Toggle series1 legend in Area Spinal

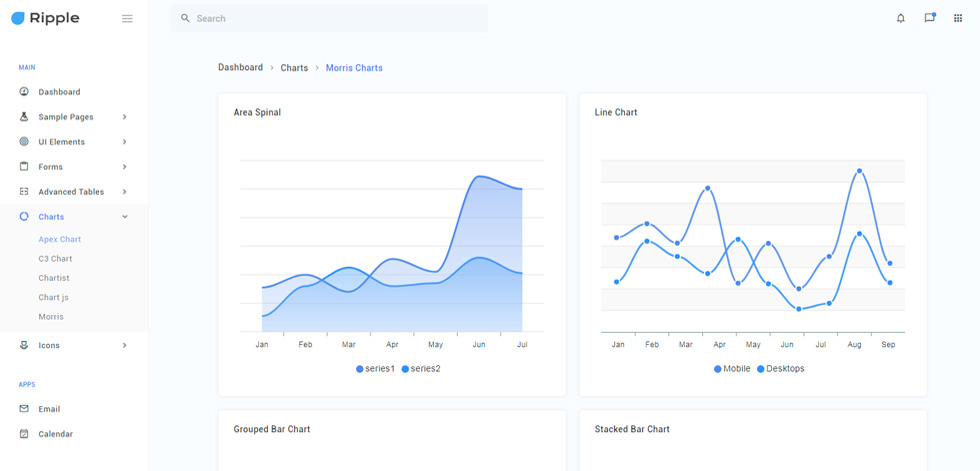376,369
